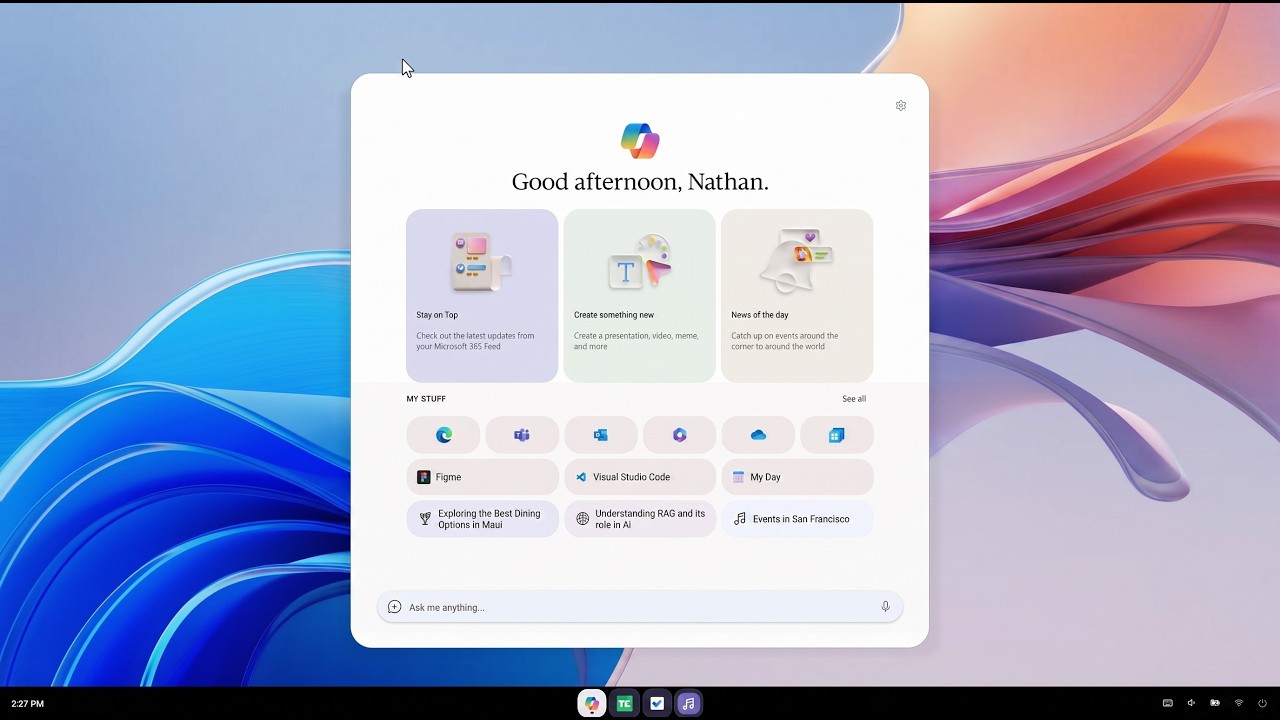The image size is (1280, 720).
Task: Open Exploring the Best Dining Options in Maui
Action: coord(482,519)
